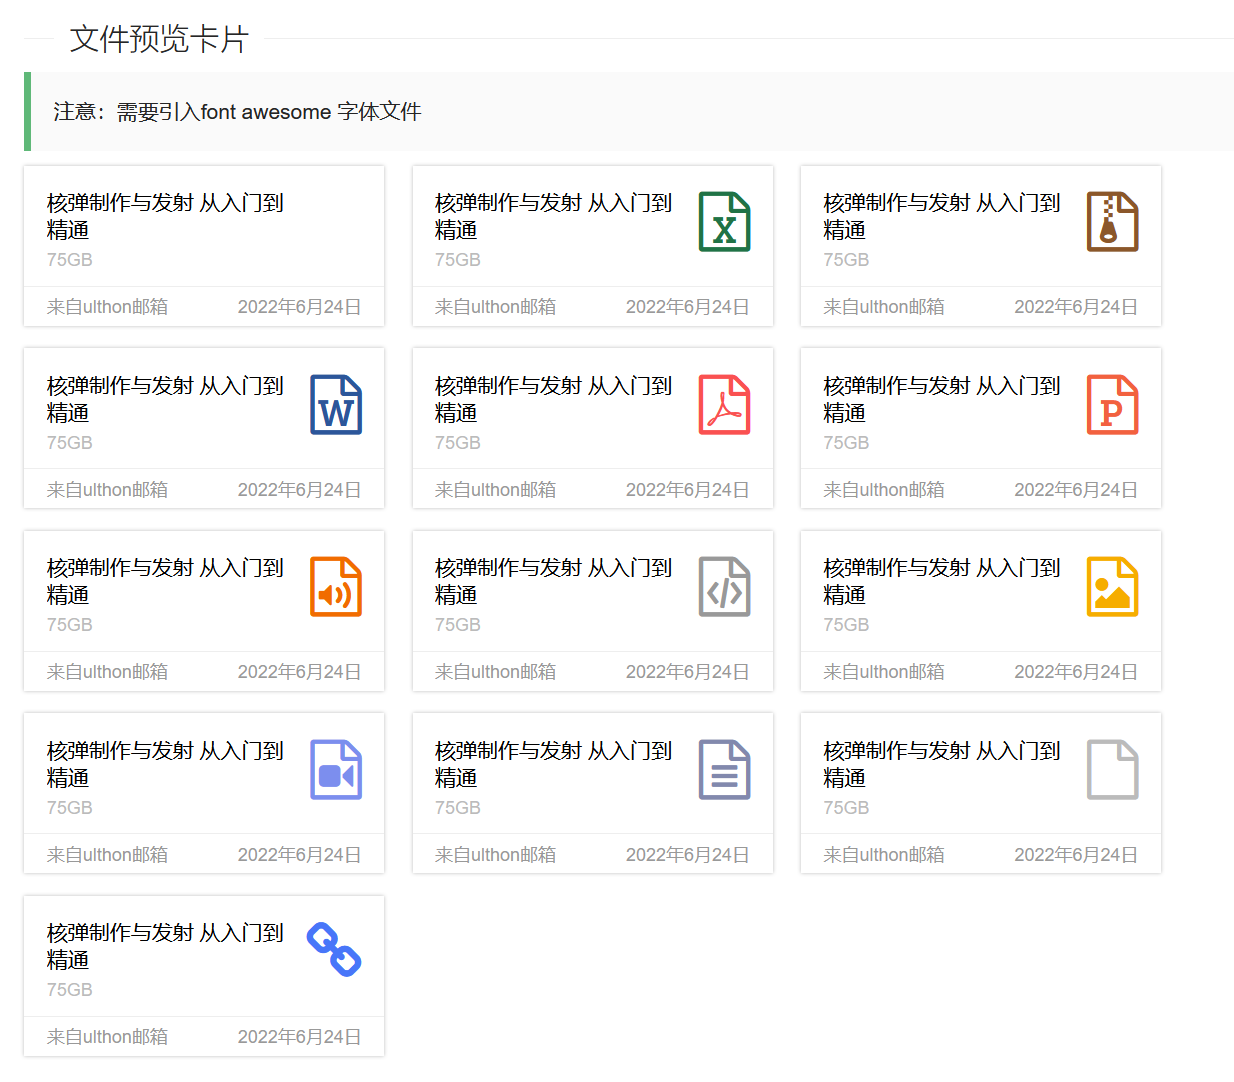Click the purple video file icon
Screen dimensions: 1234x1082
tap(336, 769)
